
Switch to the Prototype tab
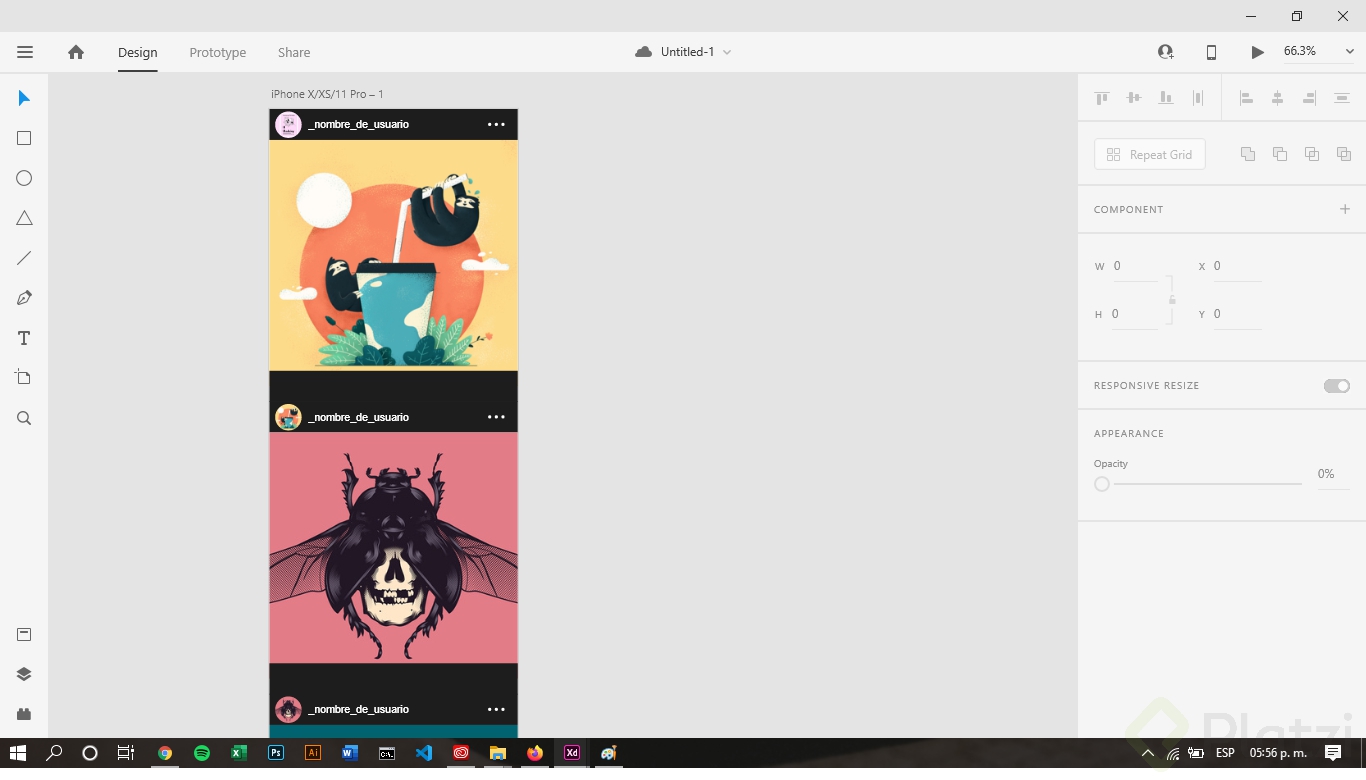coord(216,52)
